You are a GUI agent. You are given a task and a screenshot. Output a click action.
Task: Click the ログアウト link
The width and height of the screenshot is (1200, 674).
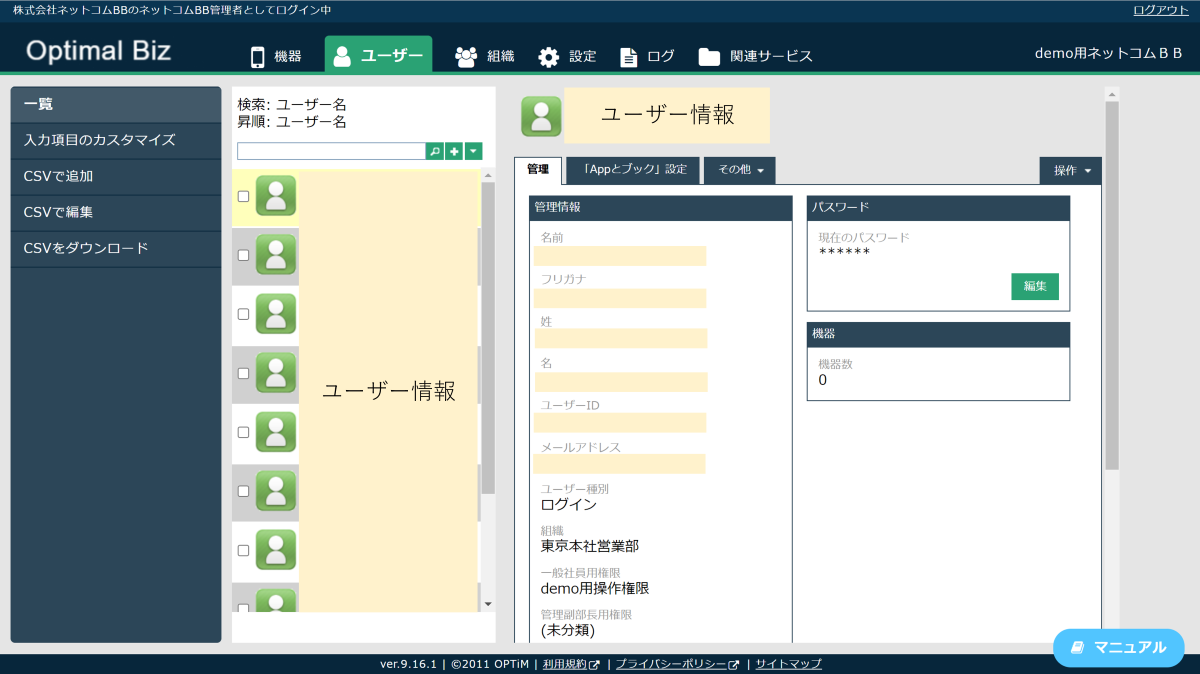(x=1160, y=10)
